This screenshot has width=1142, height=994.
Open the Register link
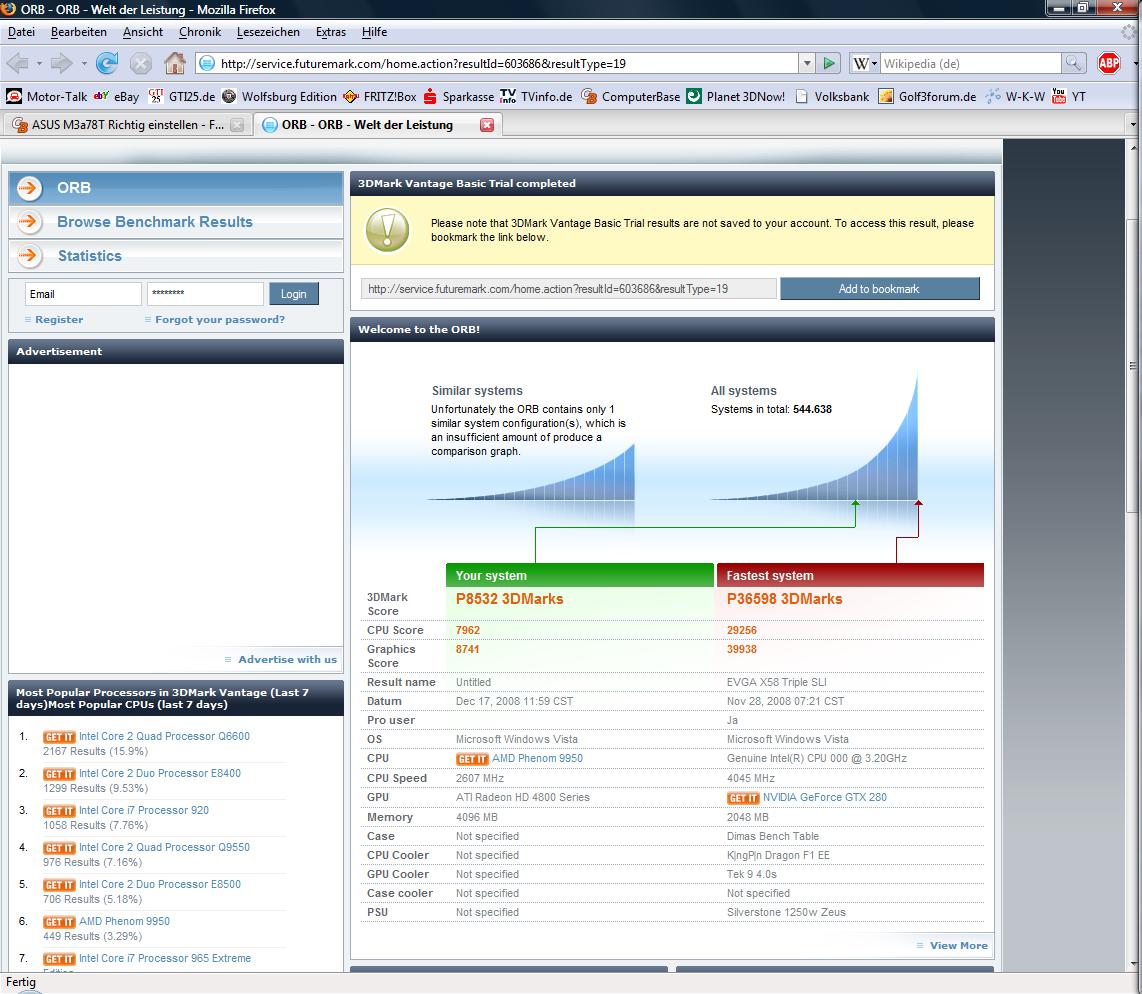[x=59, y=319]
